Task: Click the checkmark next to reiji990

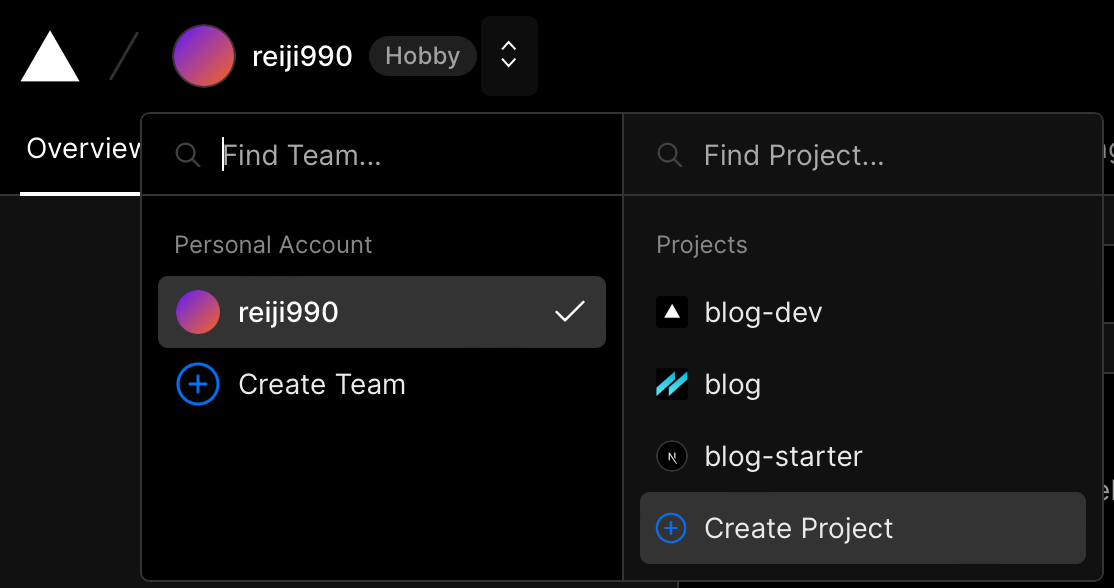Action: pyautogui.click(x=570, y=312)
